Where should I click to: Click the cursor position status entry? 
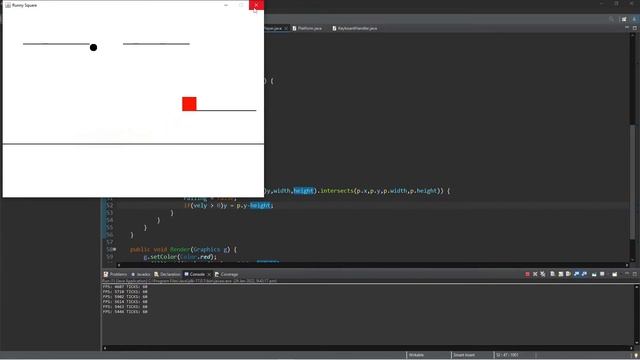pos(507,355)
